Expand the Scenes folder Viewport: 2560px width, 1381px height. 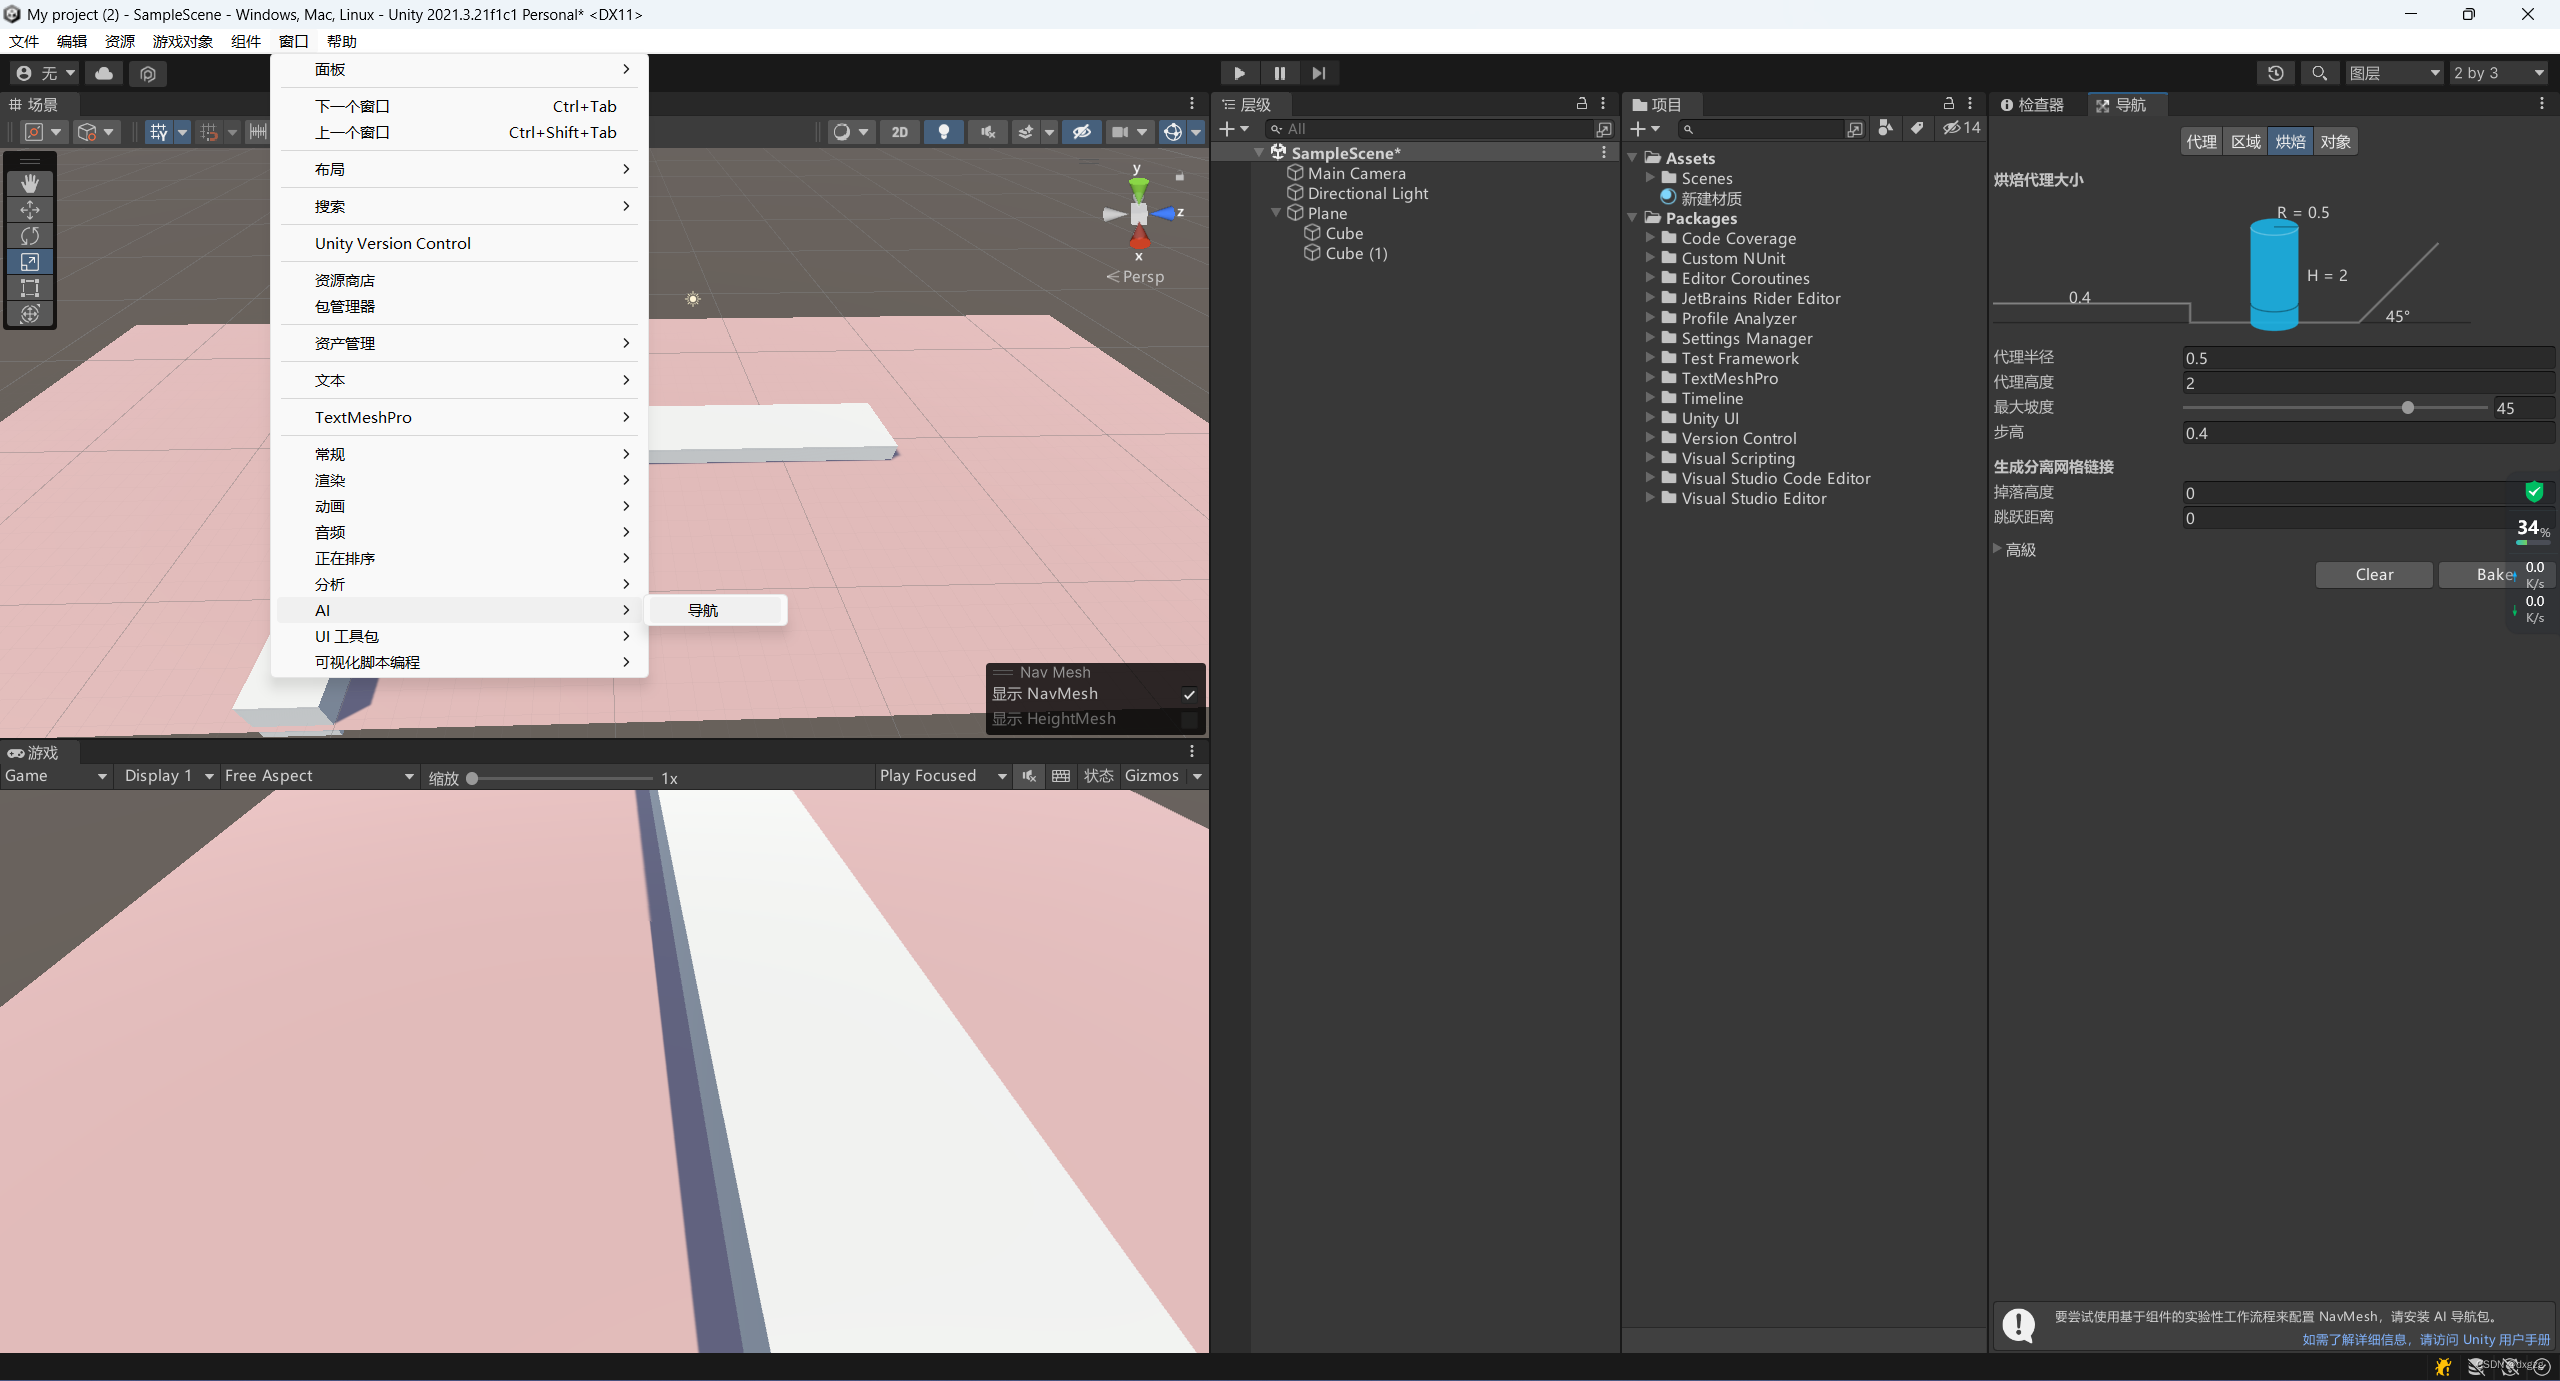1650,178
